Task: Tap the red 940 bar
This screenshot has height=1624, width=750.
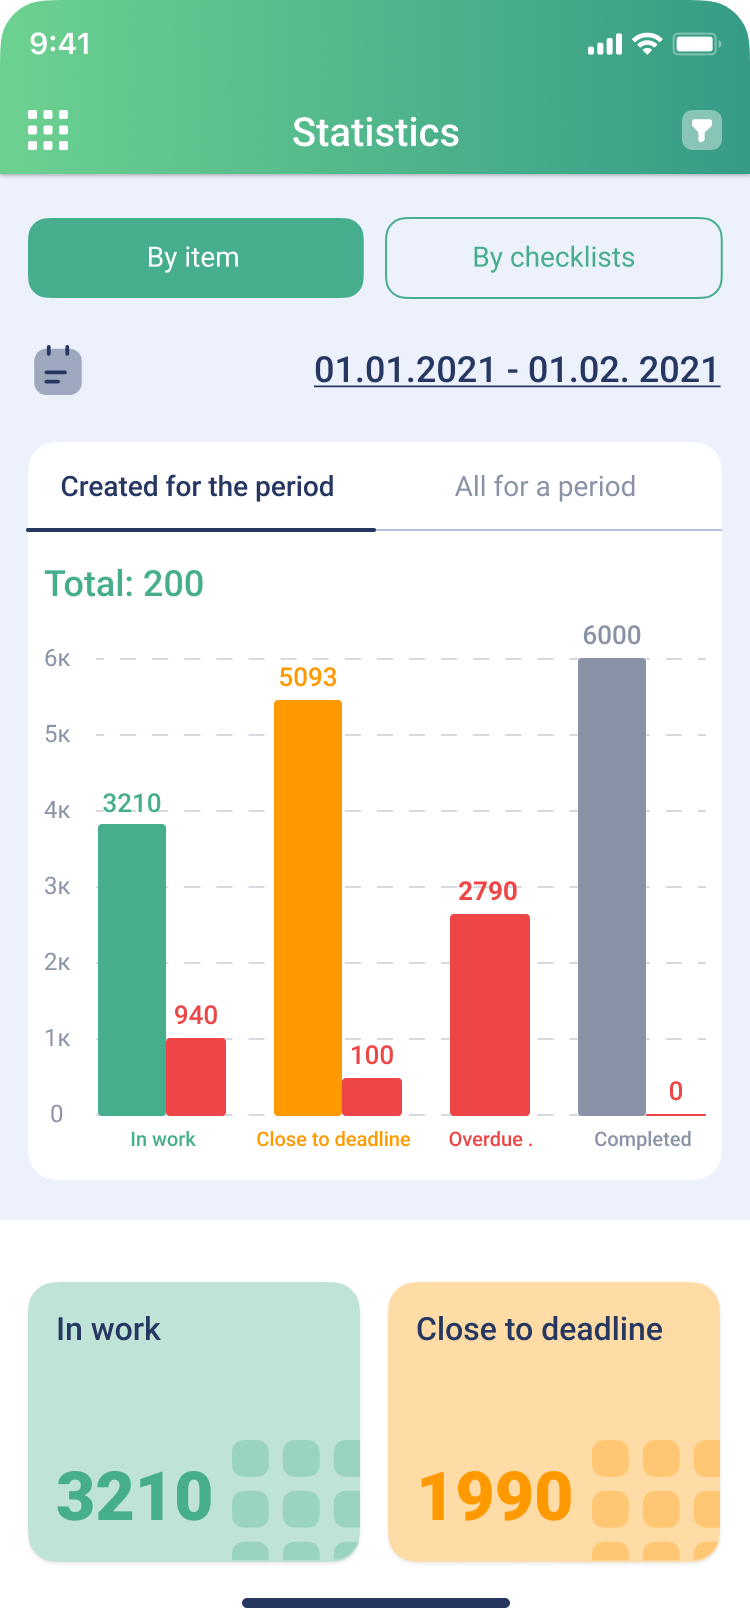Action: [x=196, y=1077]
